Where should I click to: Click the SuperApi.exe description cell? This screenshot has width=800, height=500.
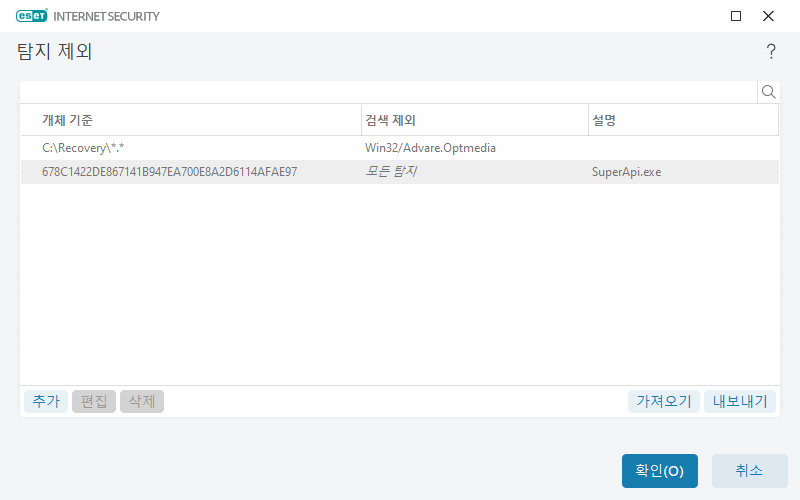[626, 172]
